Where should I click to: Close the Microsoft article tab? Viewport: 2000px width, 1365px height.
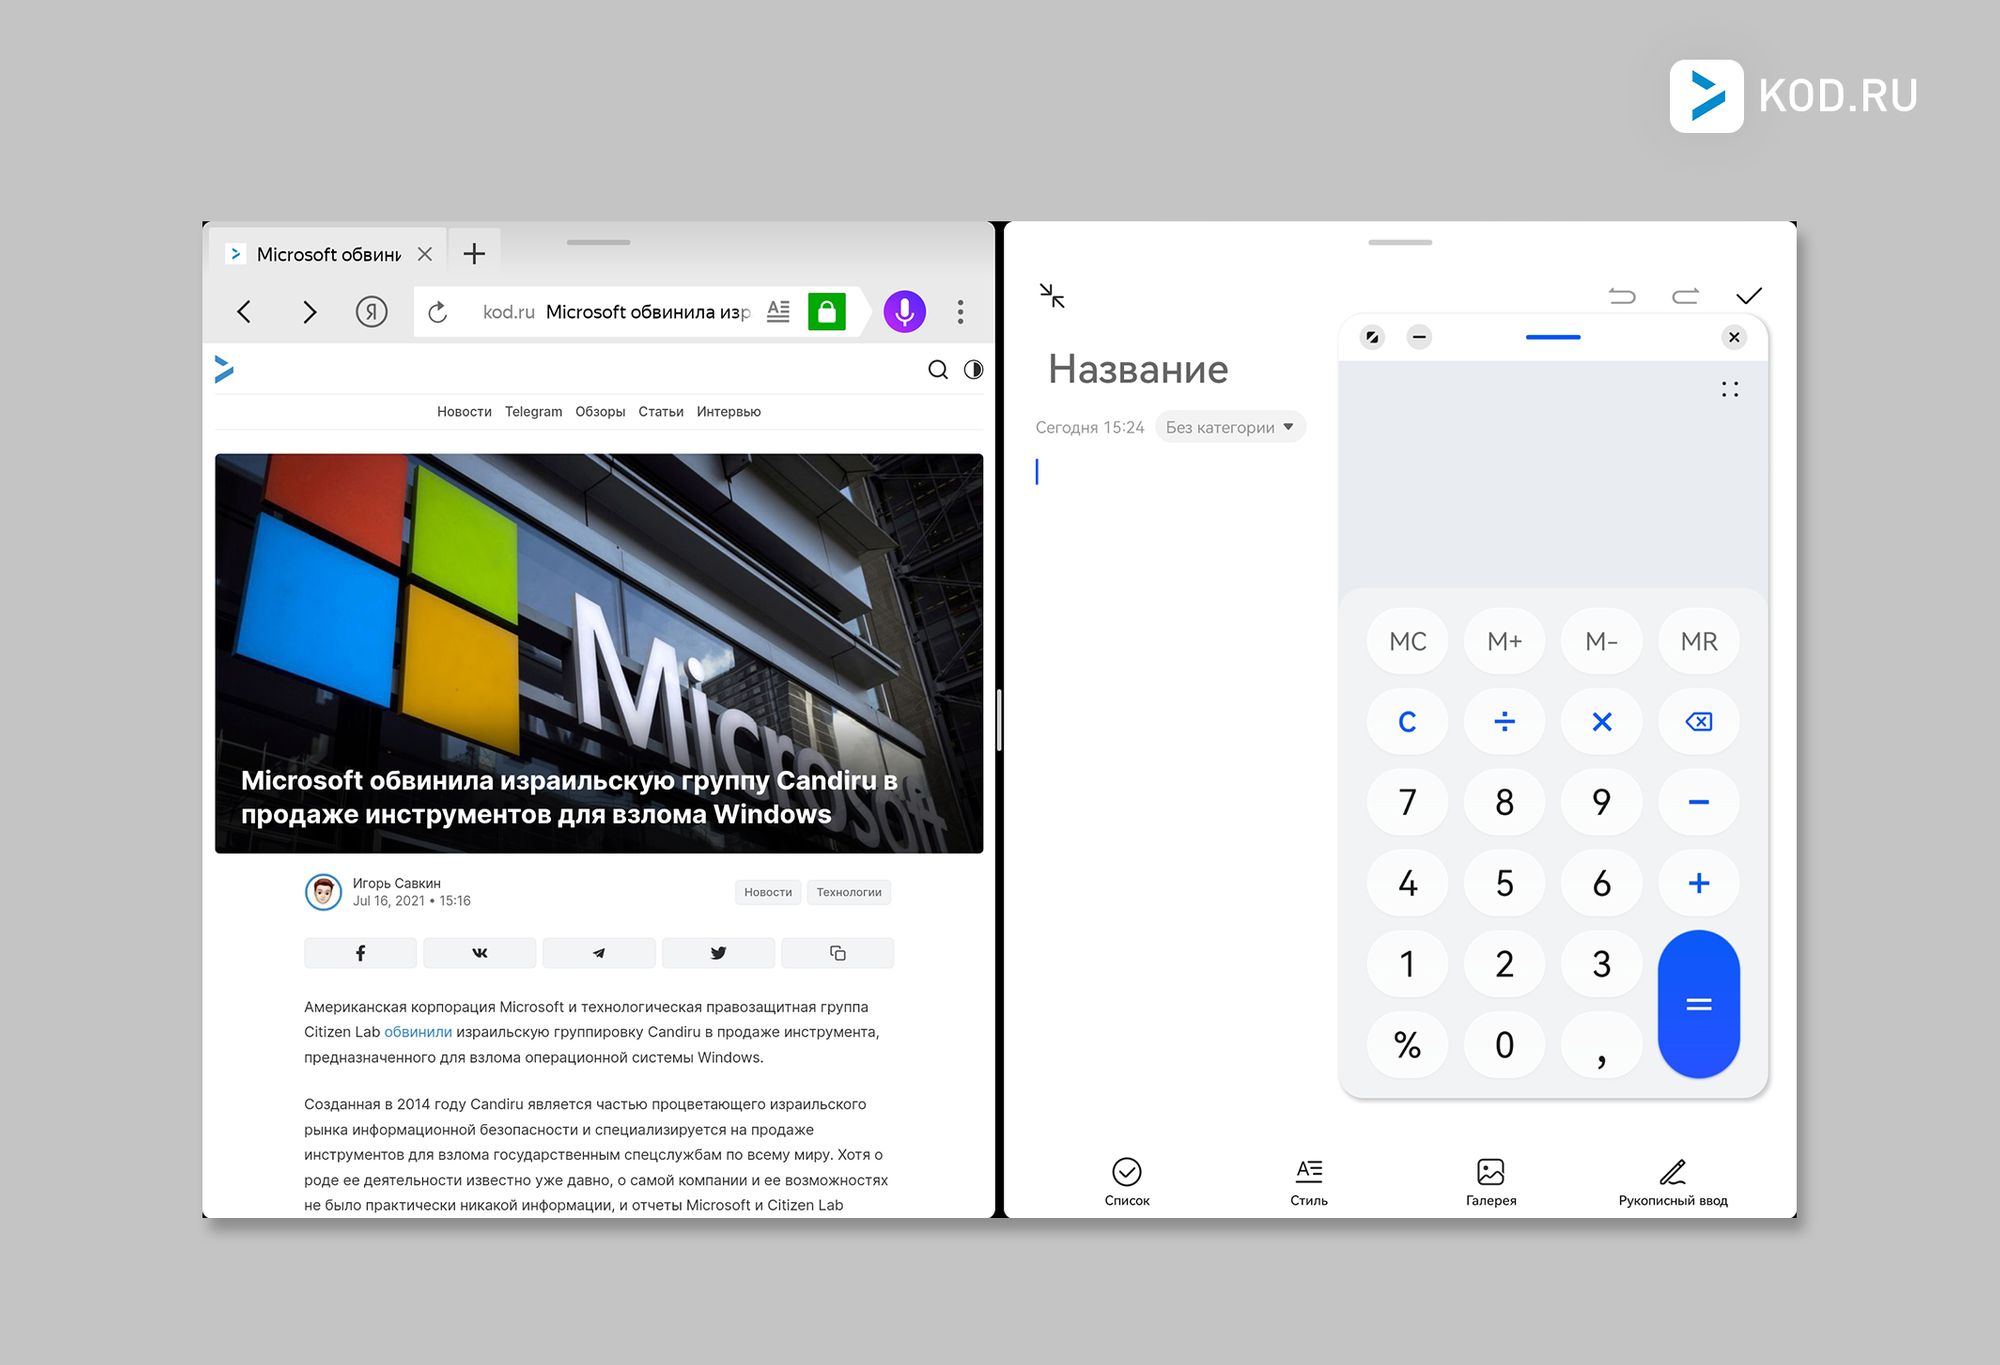pyautogui.click(x=424, y=254)
